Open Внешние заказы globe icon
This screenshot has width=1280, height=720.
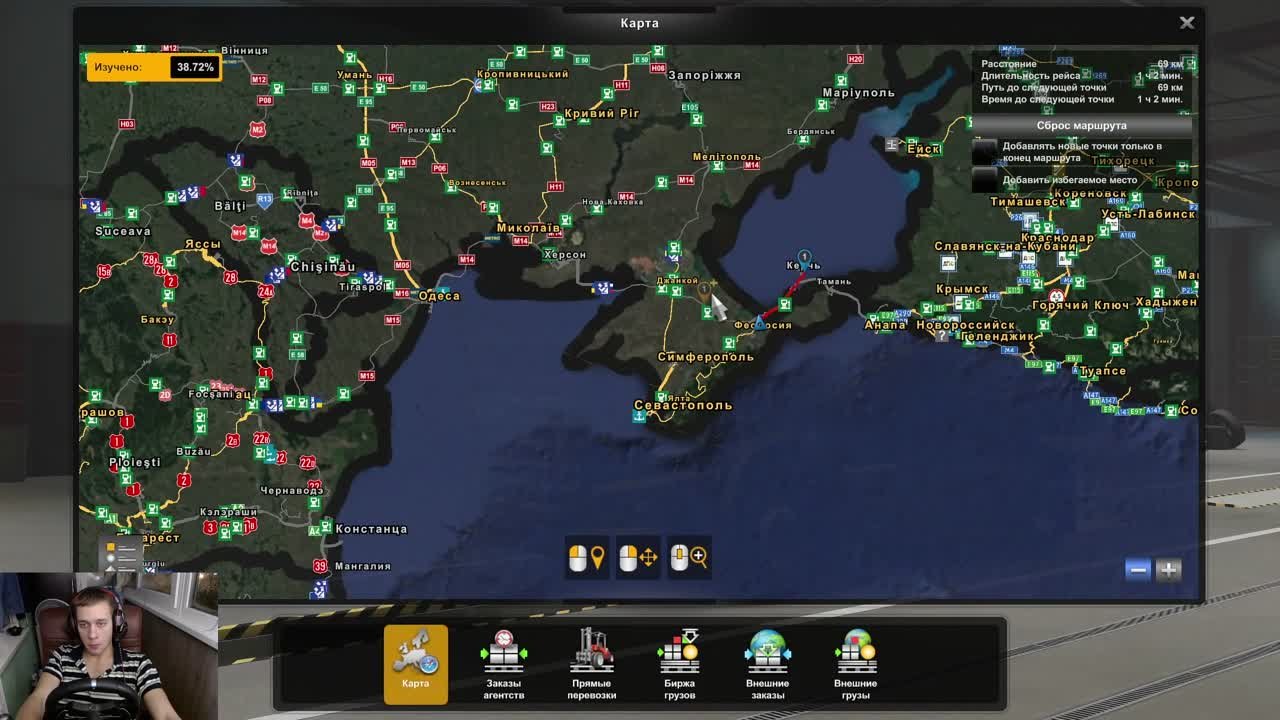tap(767, 663)
